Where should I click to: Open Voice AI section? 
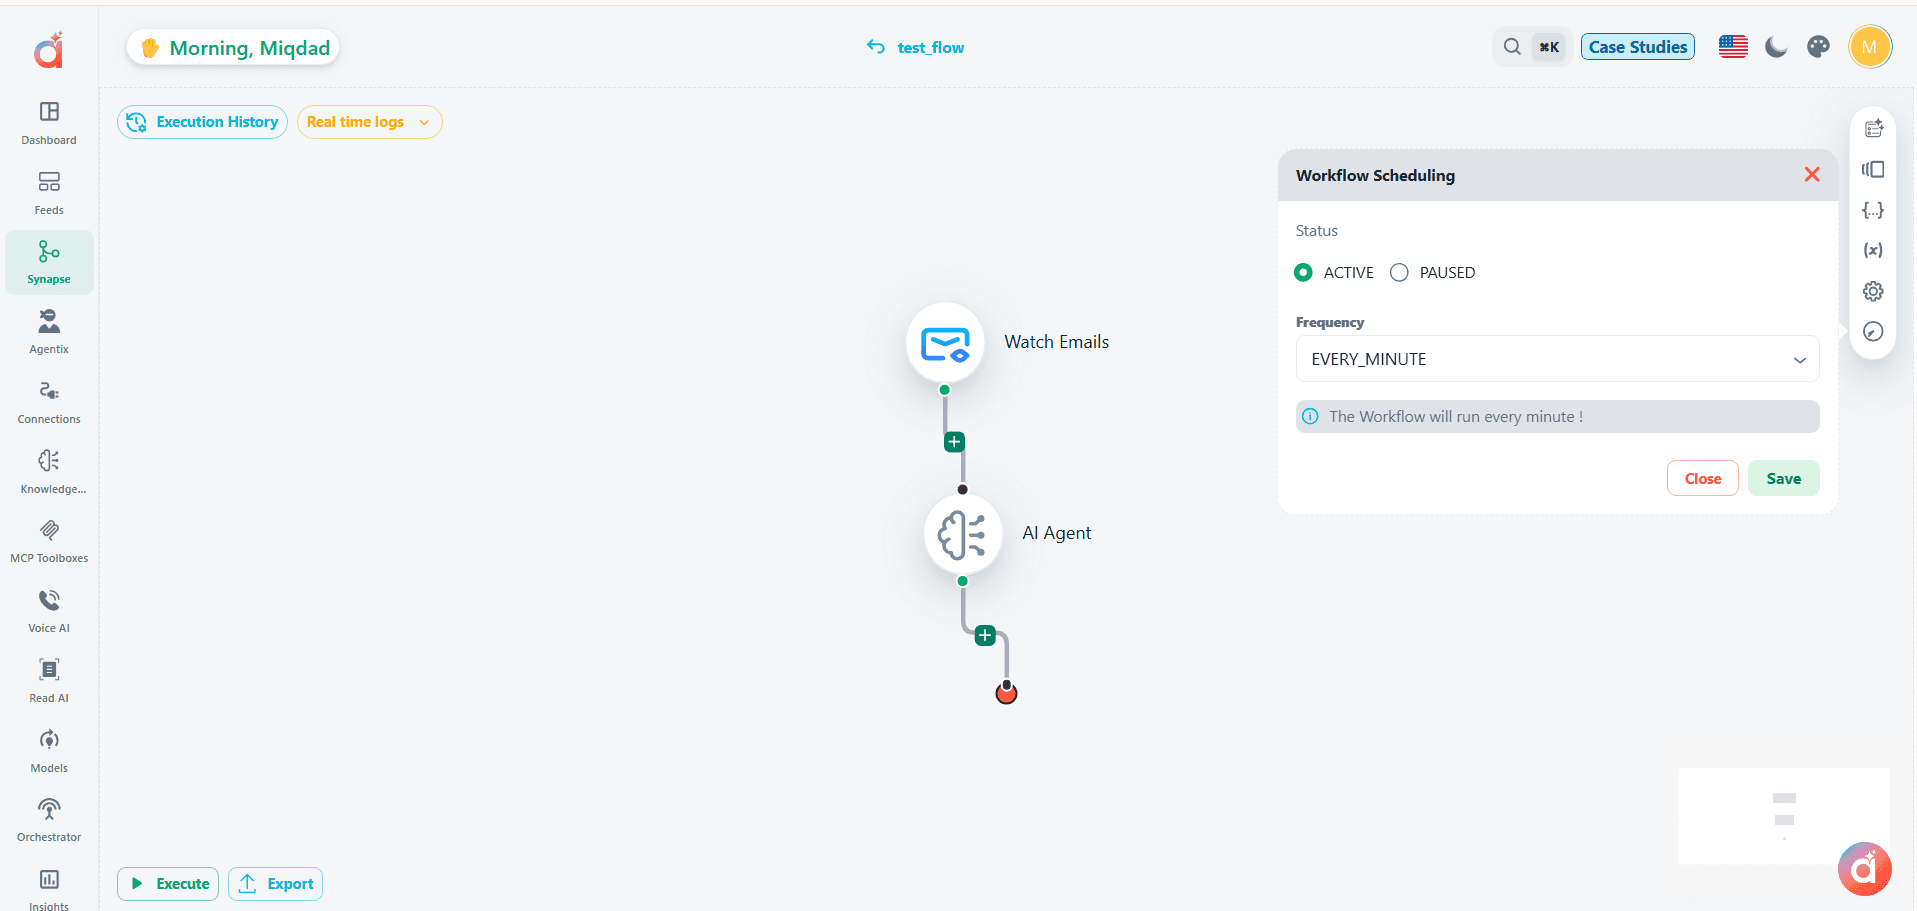tap(49, 611)
